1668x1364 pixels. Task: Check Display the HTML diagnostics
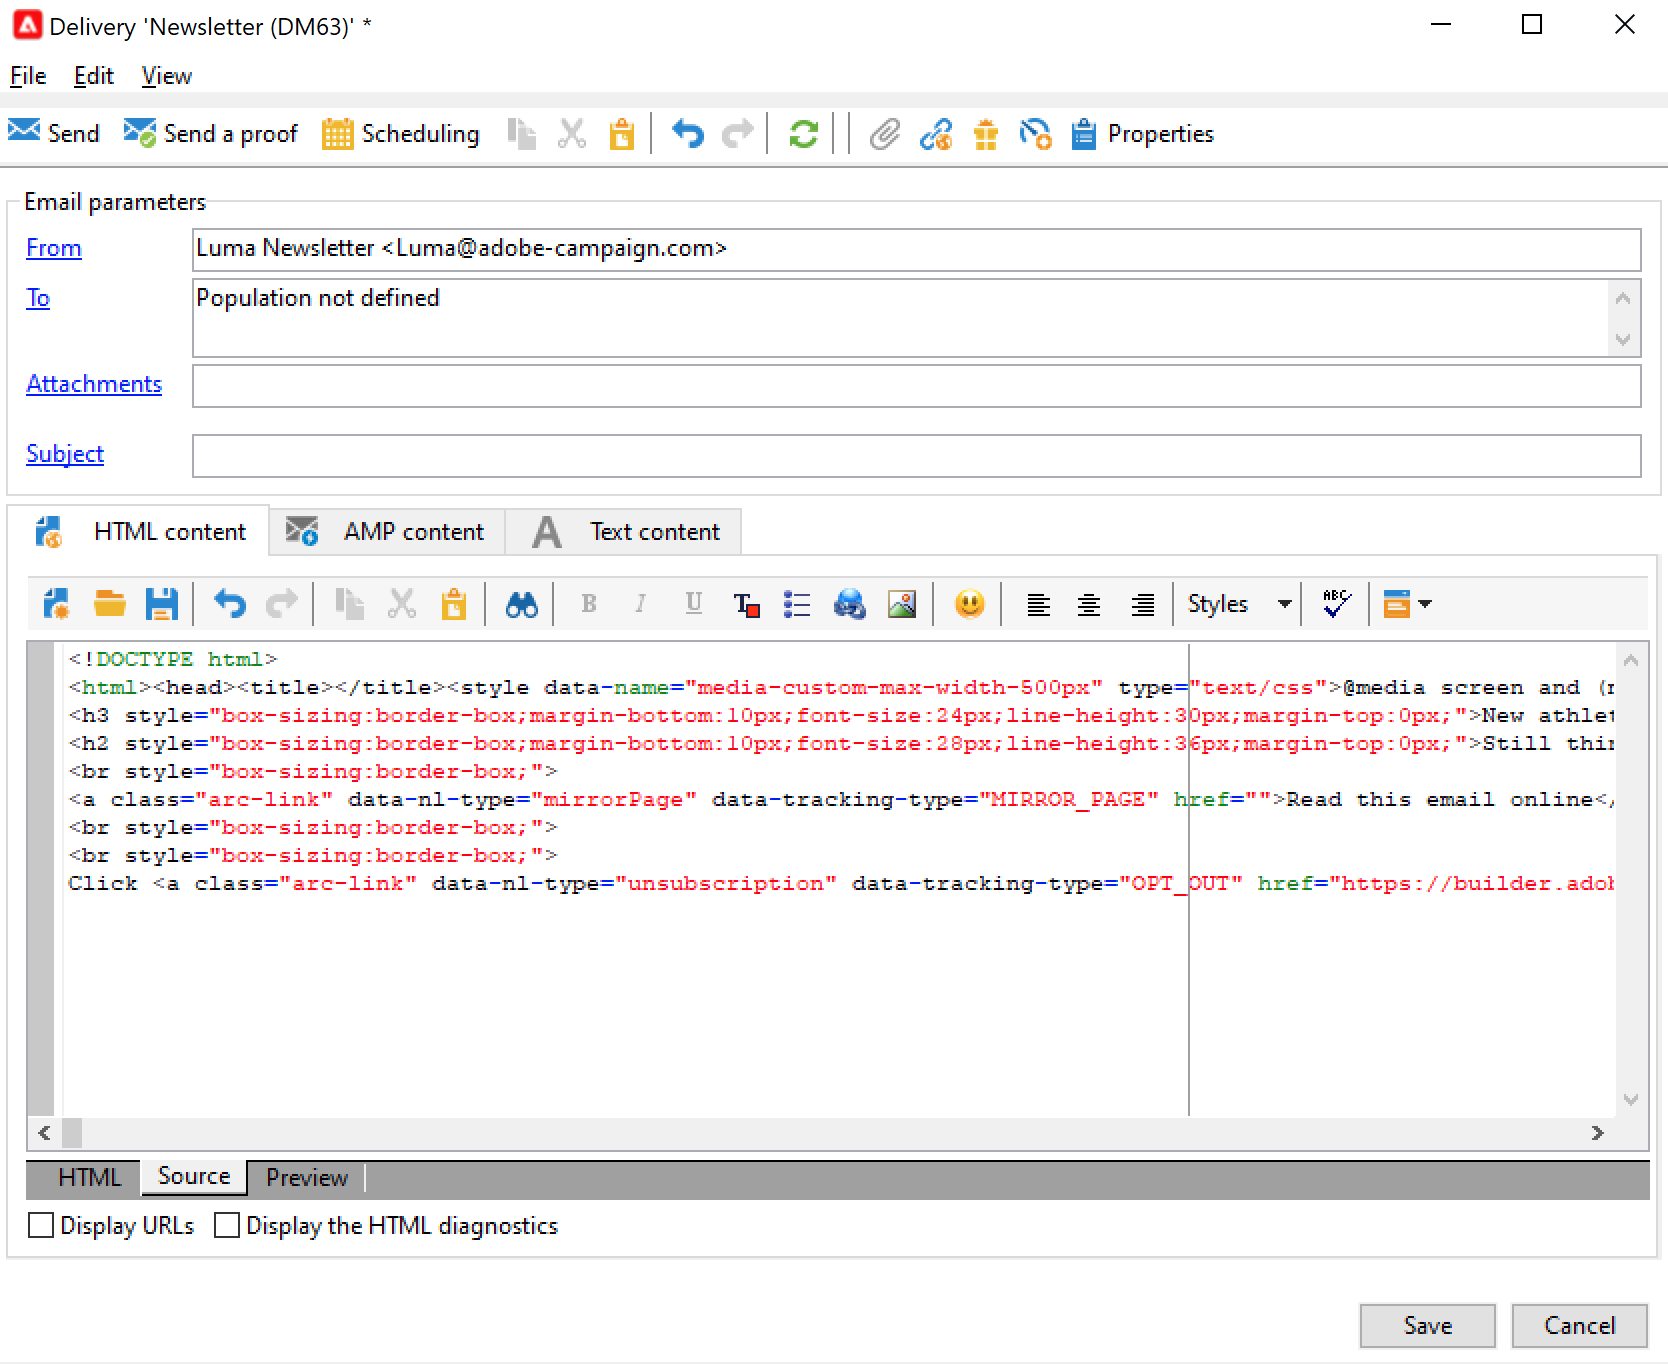click(x=227, y=1225)
